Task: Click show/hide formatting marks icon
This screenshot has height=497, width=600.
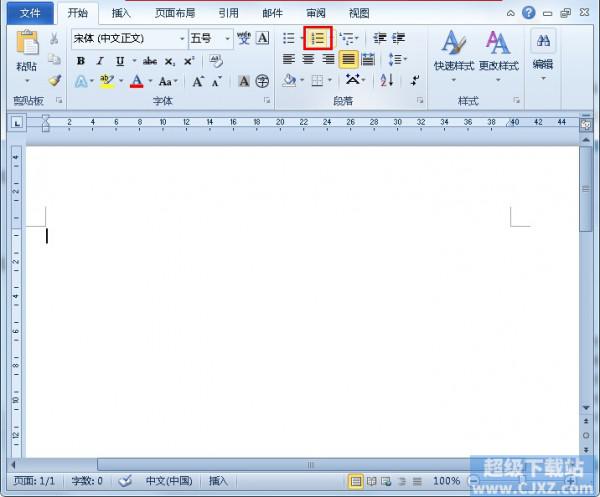Action: click(415, 80)
